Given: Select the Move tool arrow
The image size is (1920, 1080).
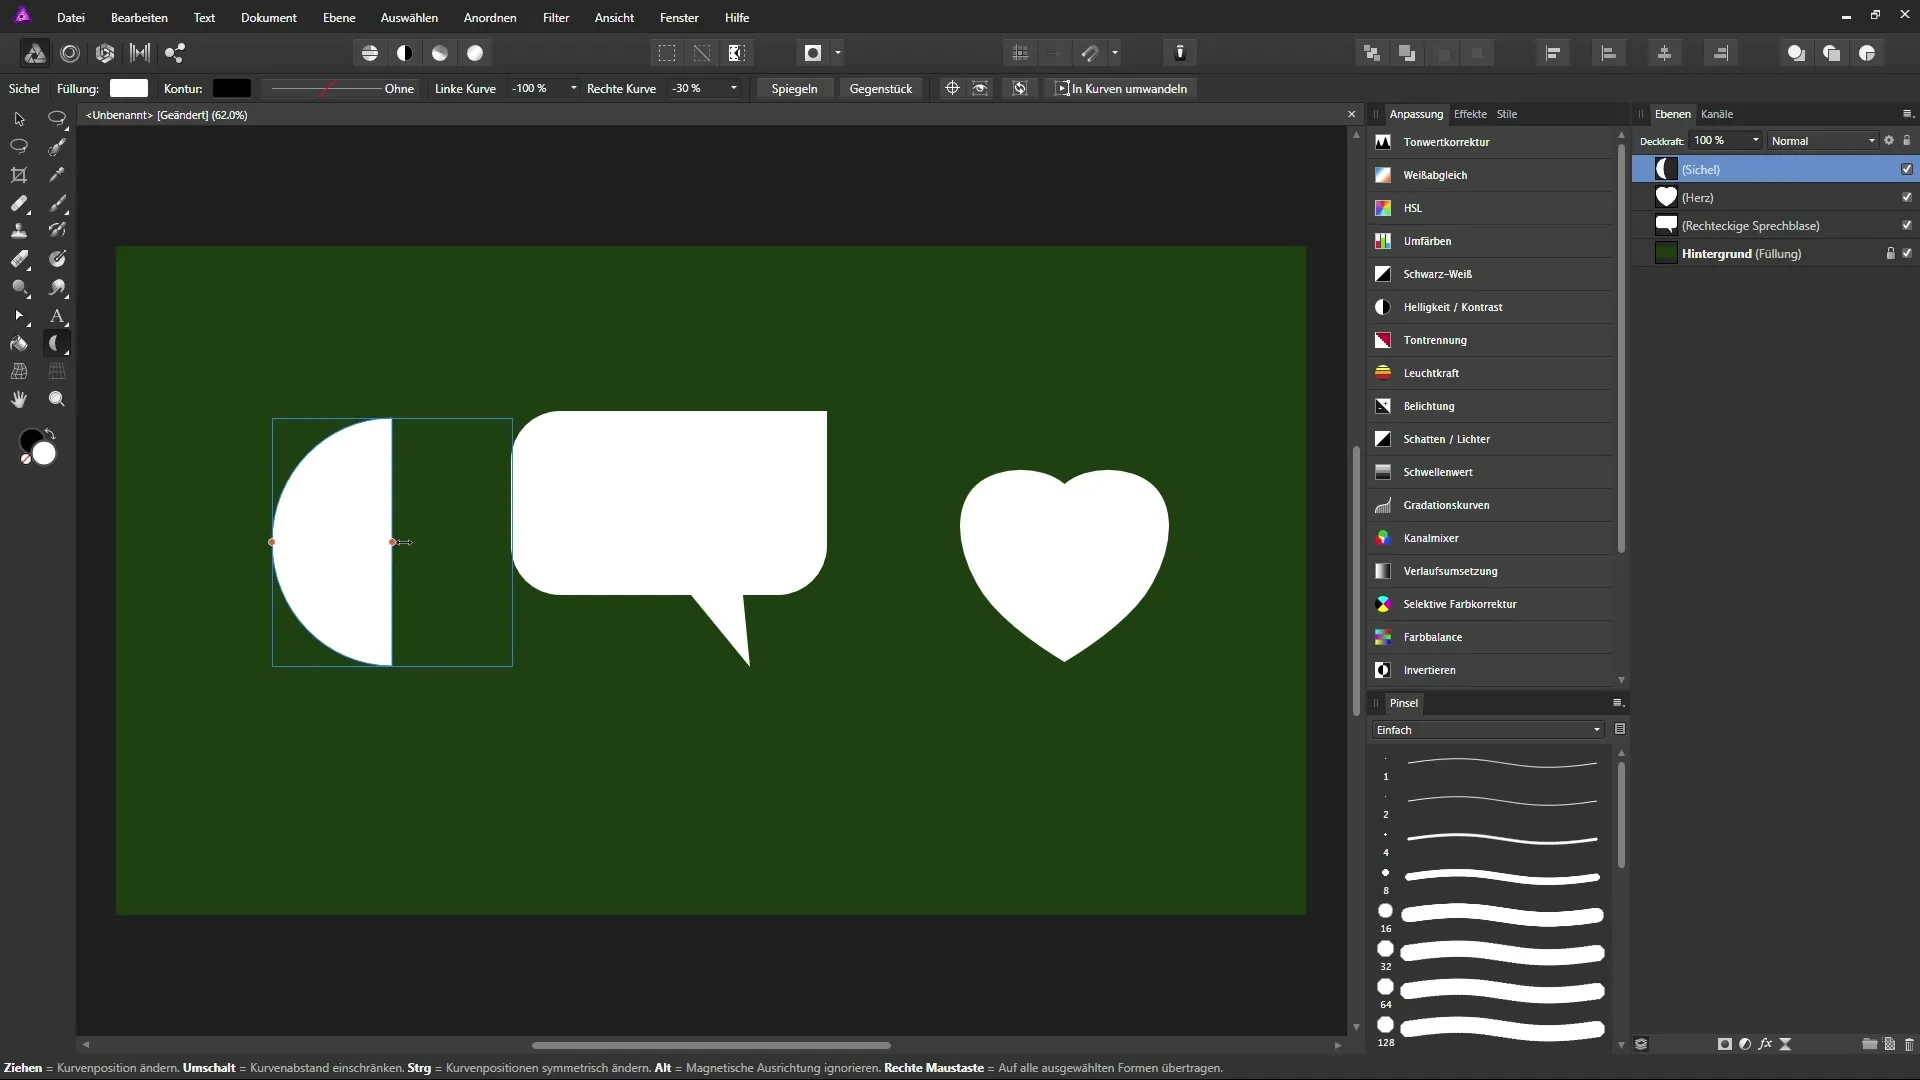Looking at the screenshot, I should 19,119.
